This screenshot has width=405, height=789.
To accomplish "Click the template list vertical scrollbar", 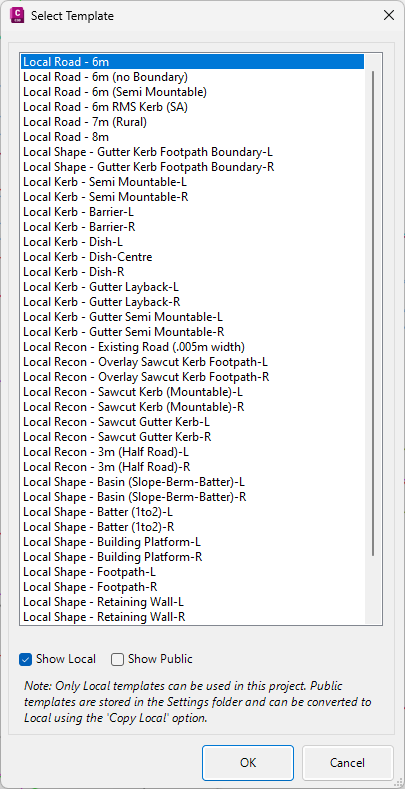I will [x=373, y=313].
